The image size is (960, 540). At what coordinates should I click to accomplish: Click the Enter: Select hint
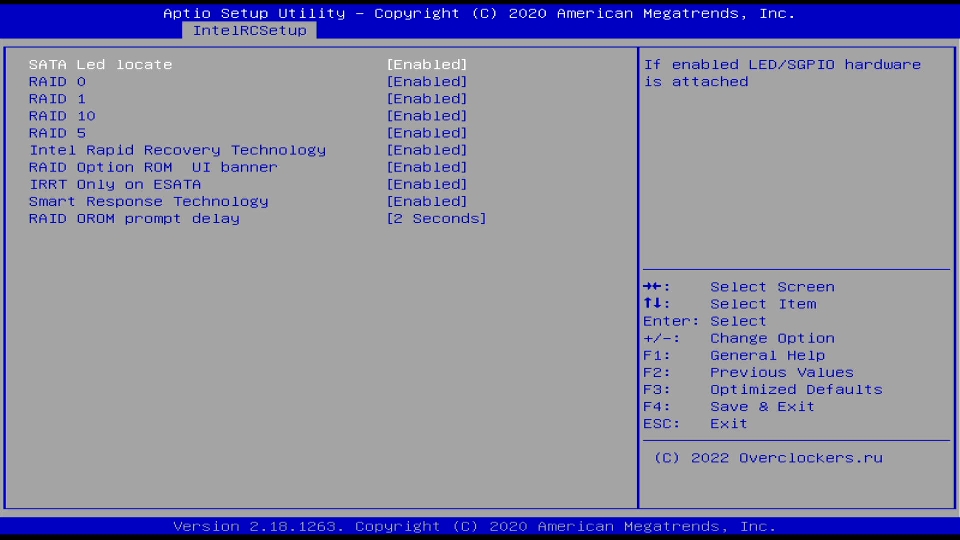[705, 321]
